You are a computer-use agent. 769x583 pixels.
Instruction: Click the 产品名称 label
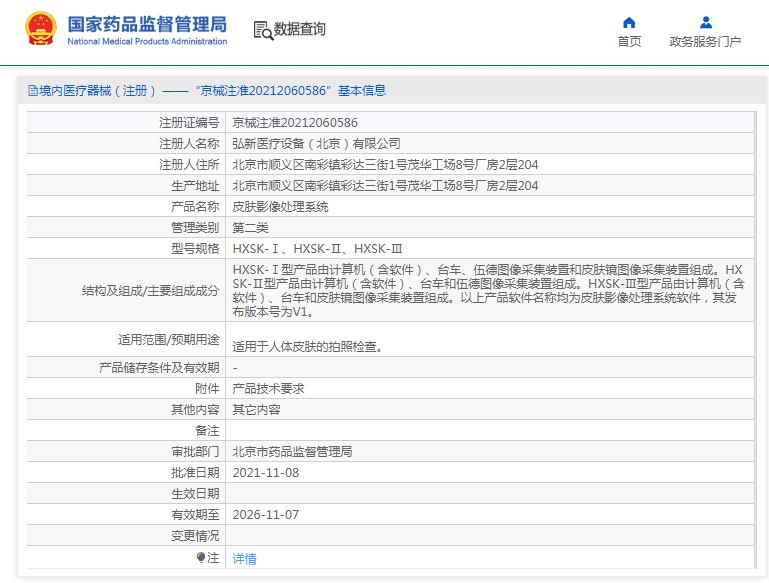point(195,207)
